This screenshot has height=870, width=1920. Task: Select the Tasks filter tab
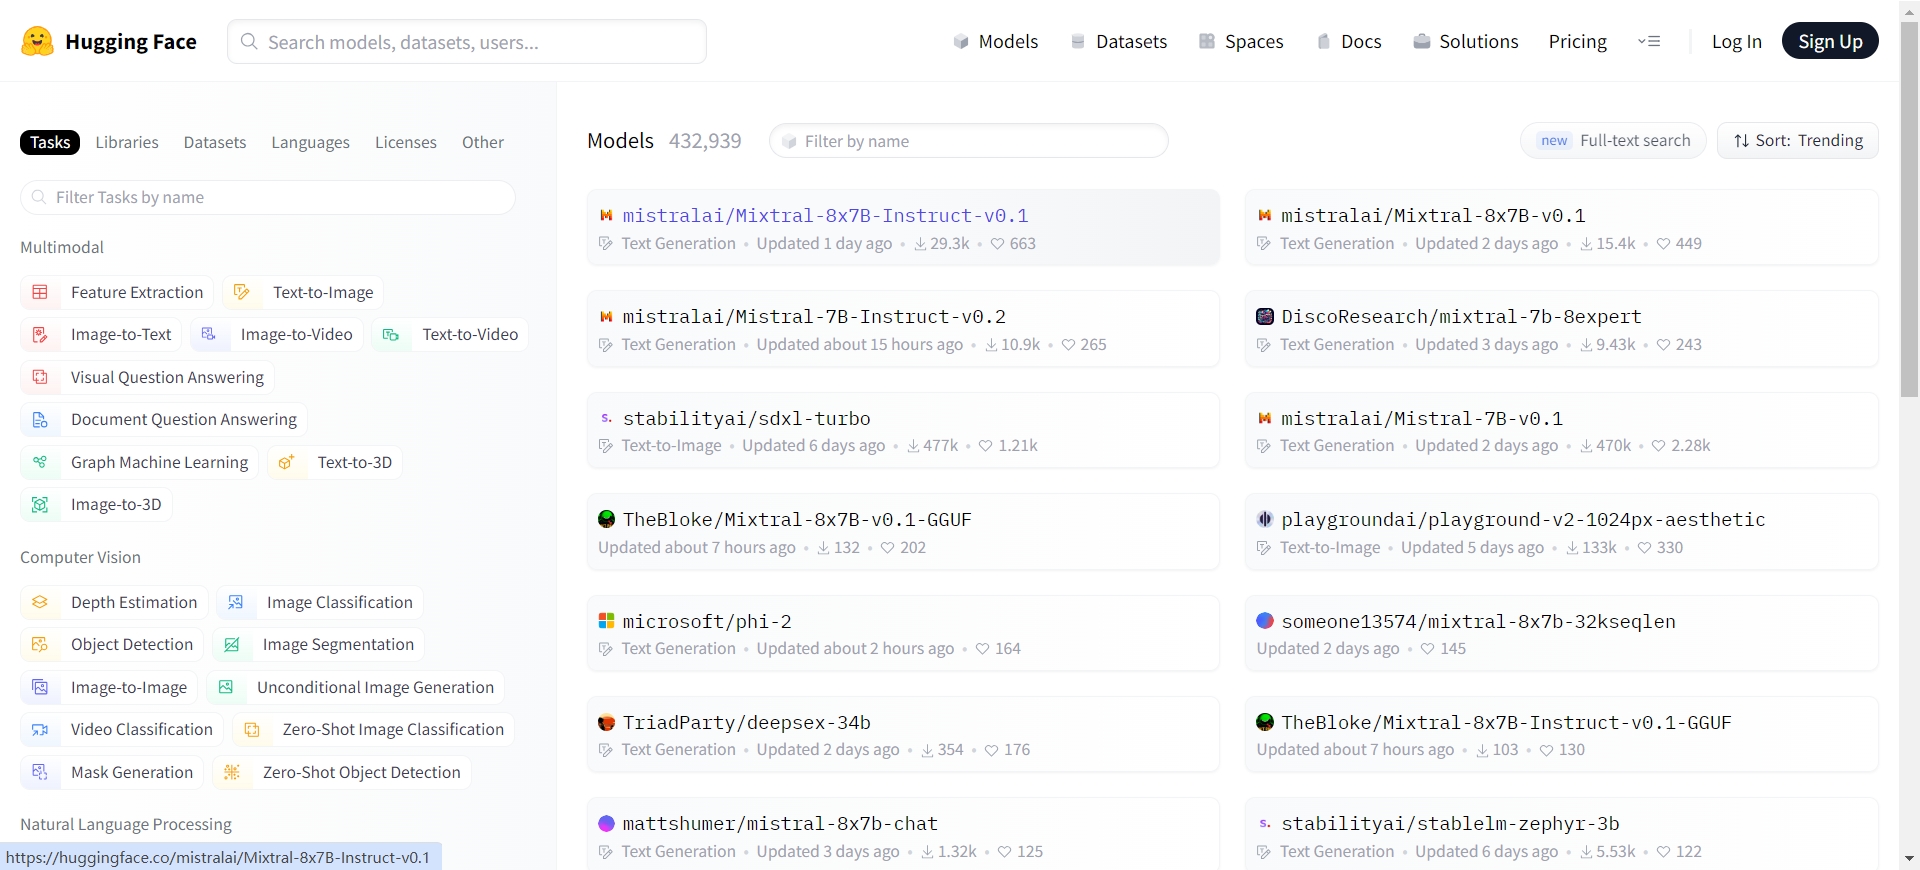coord(50,142)
